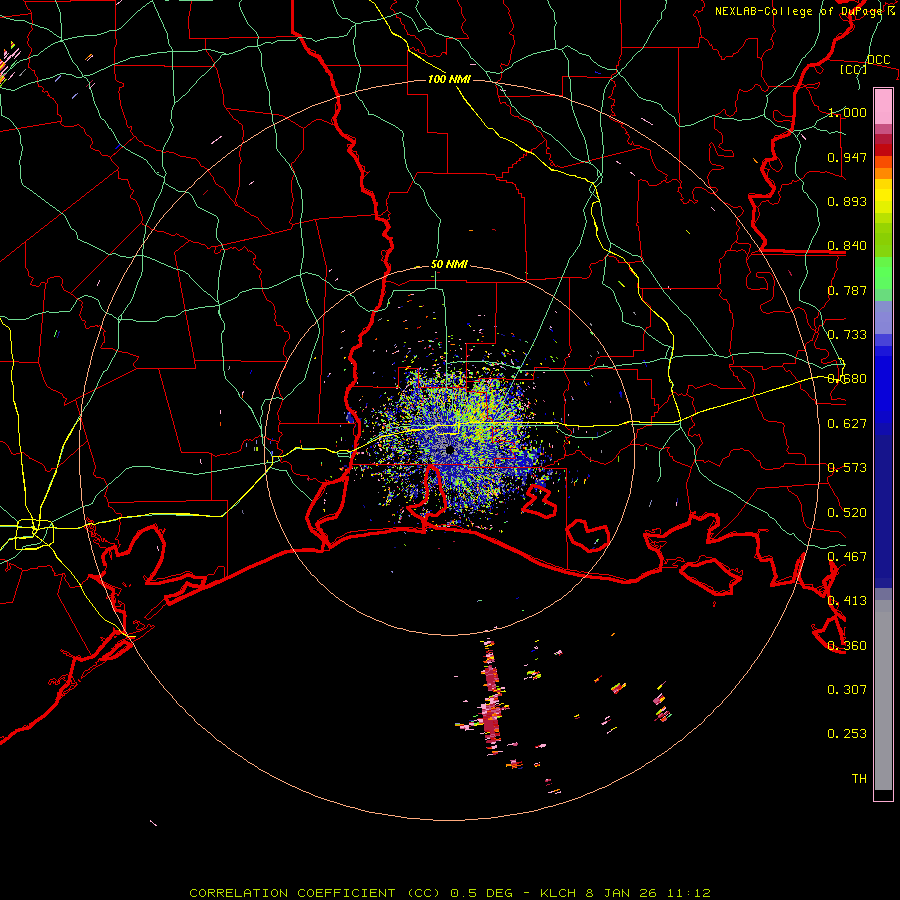Click the 0.253 scale value
900x900 pixels.
pyautogui.click(x=847, y=734)
